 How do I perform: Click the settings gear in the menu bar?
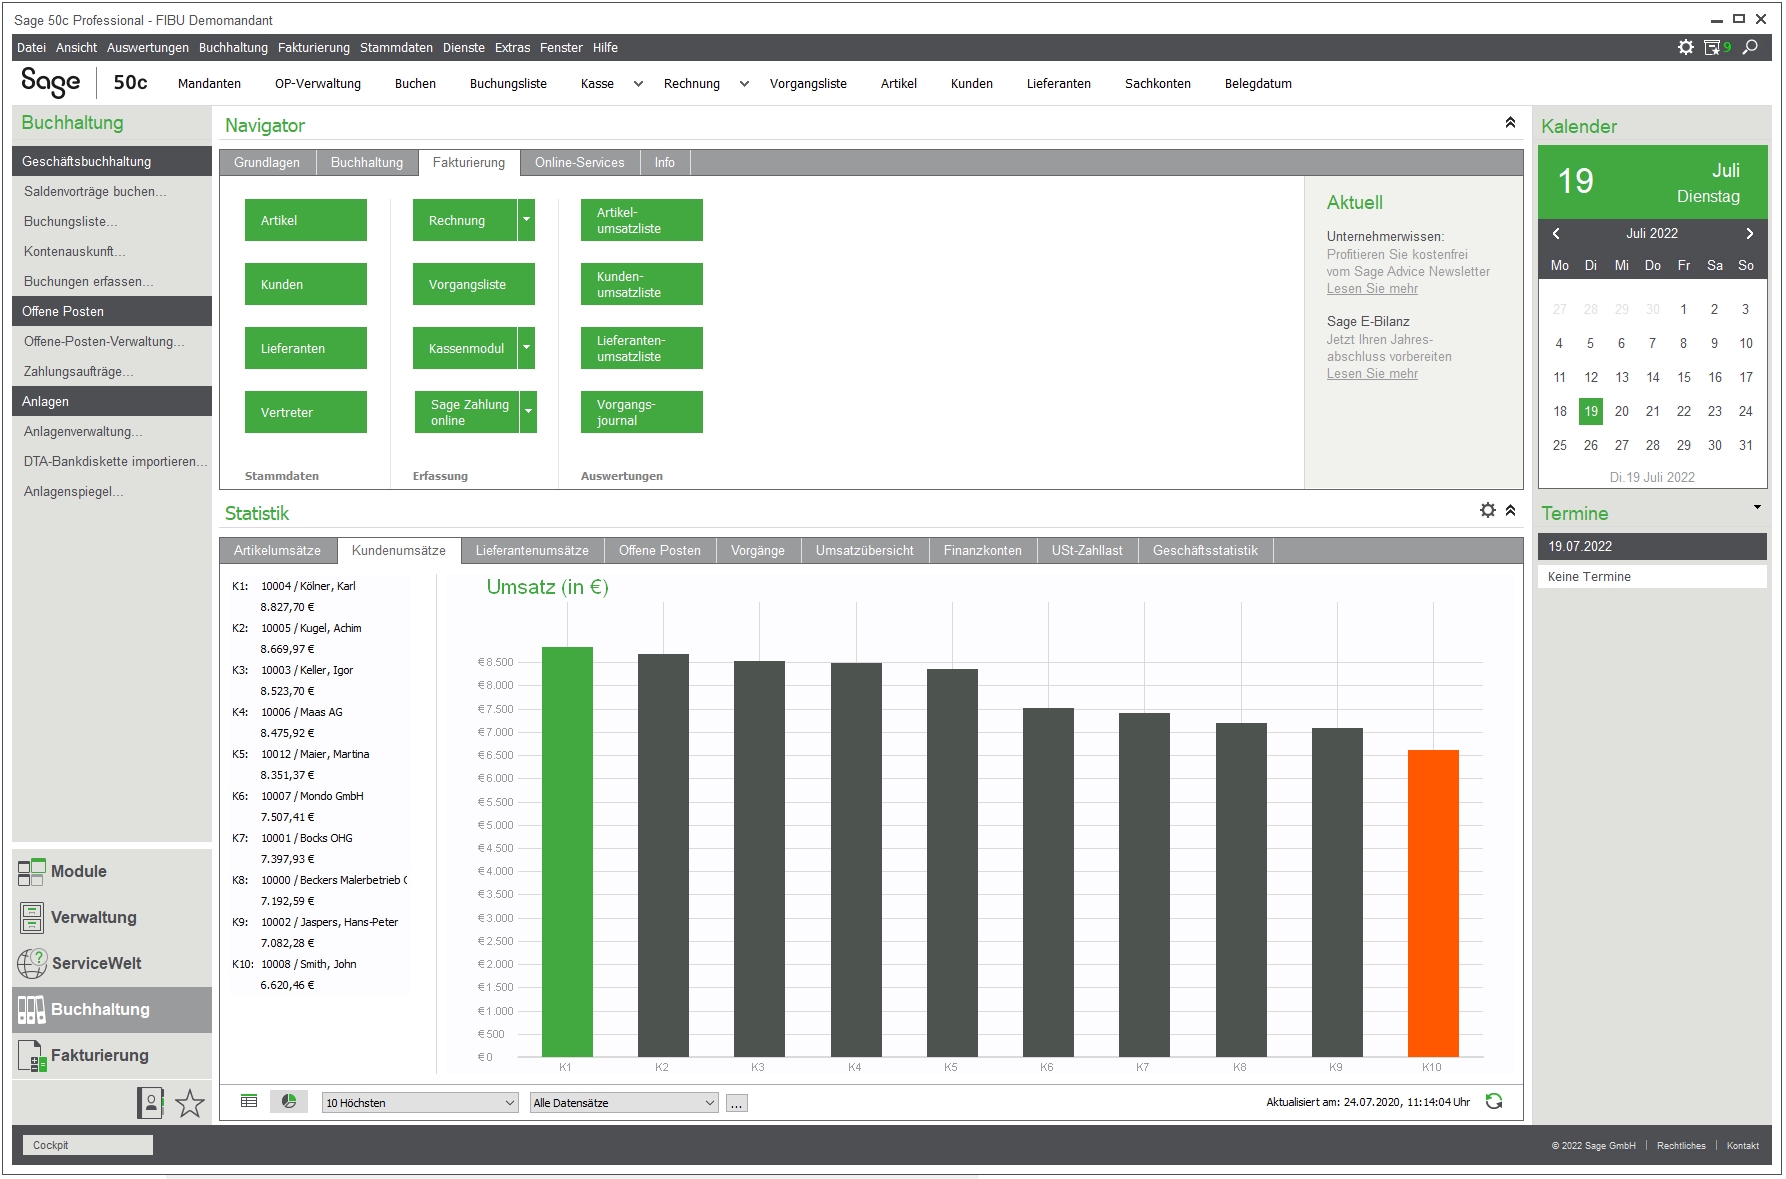click(x=1686, y=47)
